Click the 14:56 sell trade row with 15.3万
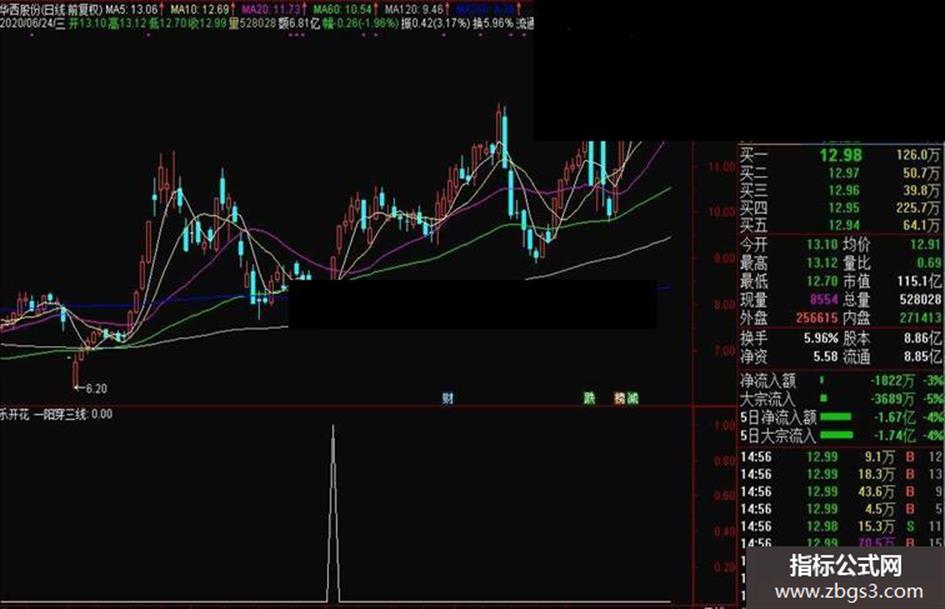Screen dimensions: 945x609 (x=841, y=527)
